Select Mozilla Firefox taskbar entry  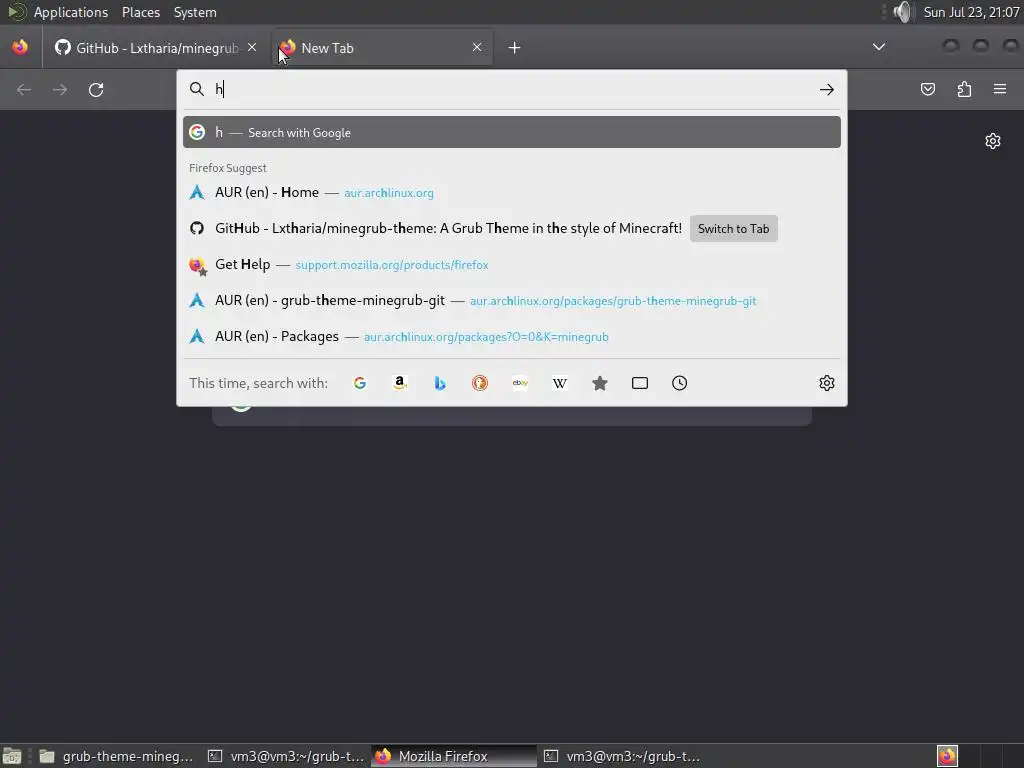coord(454,756)
